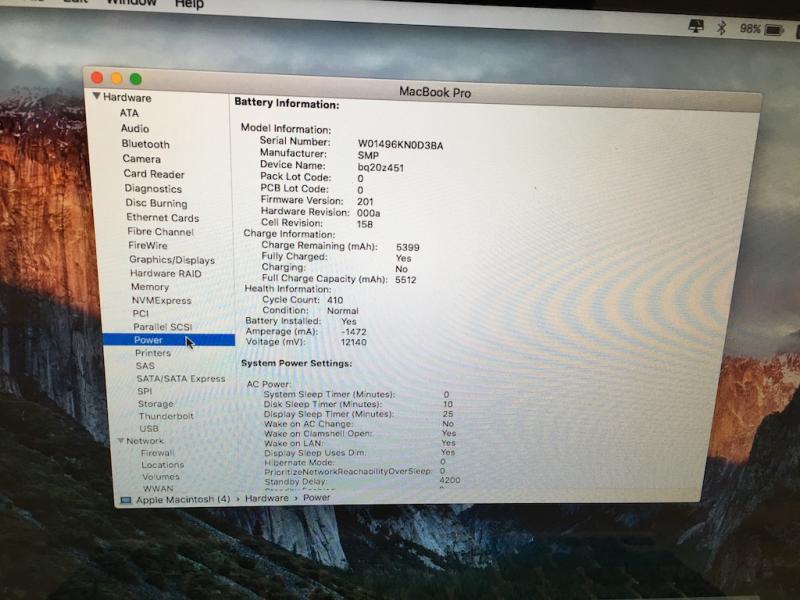Select Camera in the sidebar
This screenshot has width=800, height=600.
click(x=141, y=159)
